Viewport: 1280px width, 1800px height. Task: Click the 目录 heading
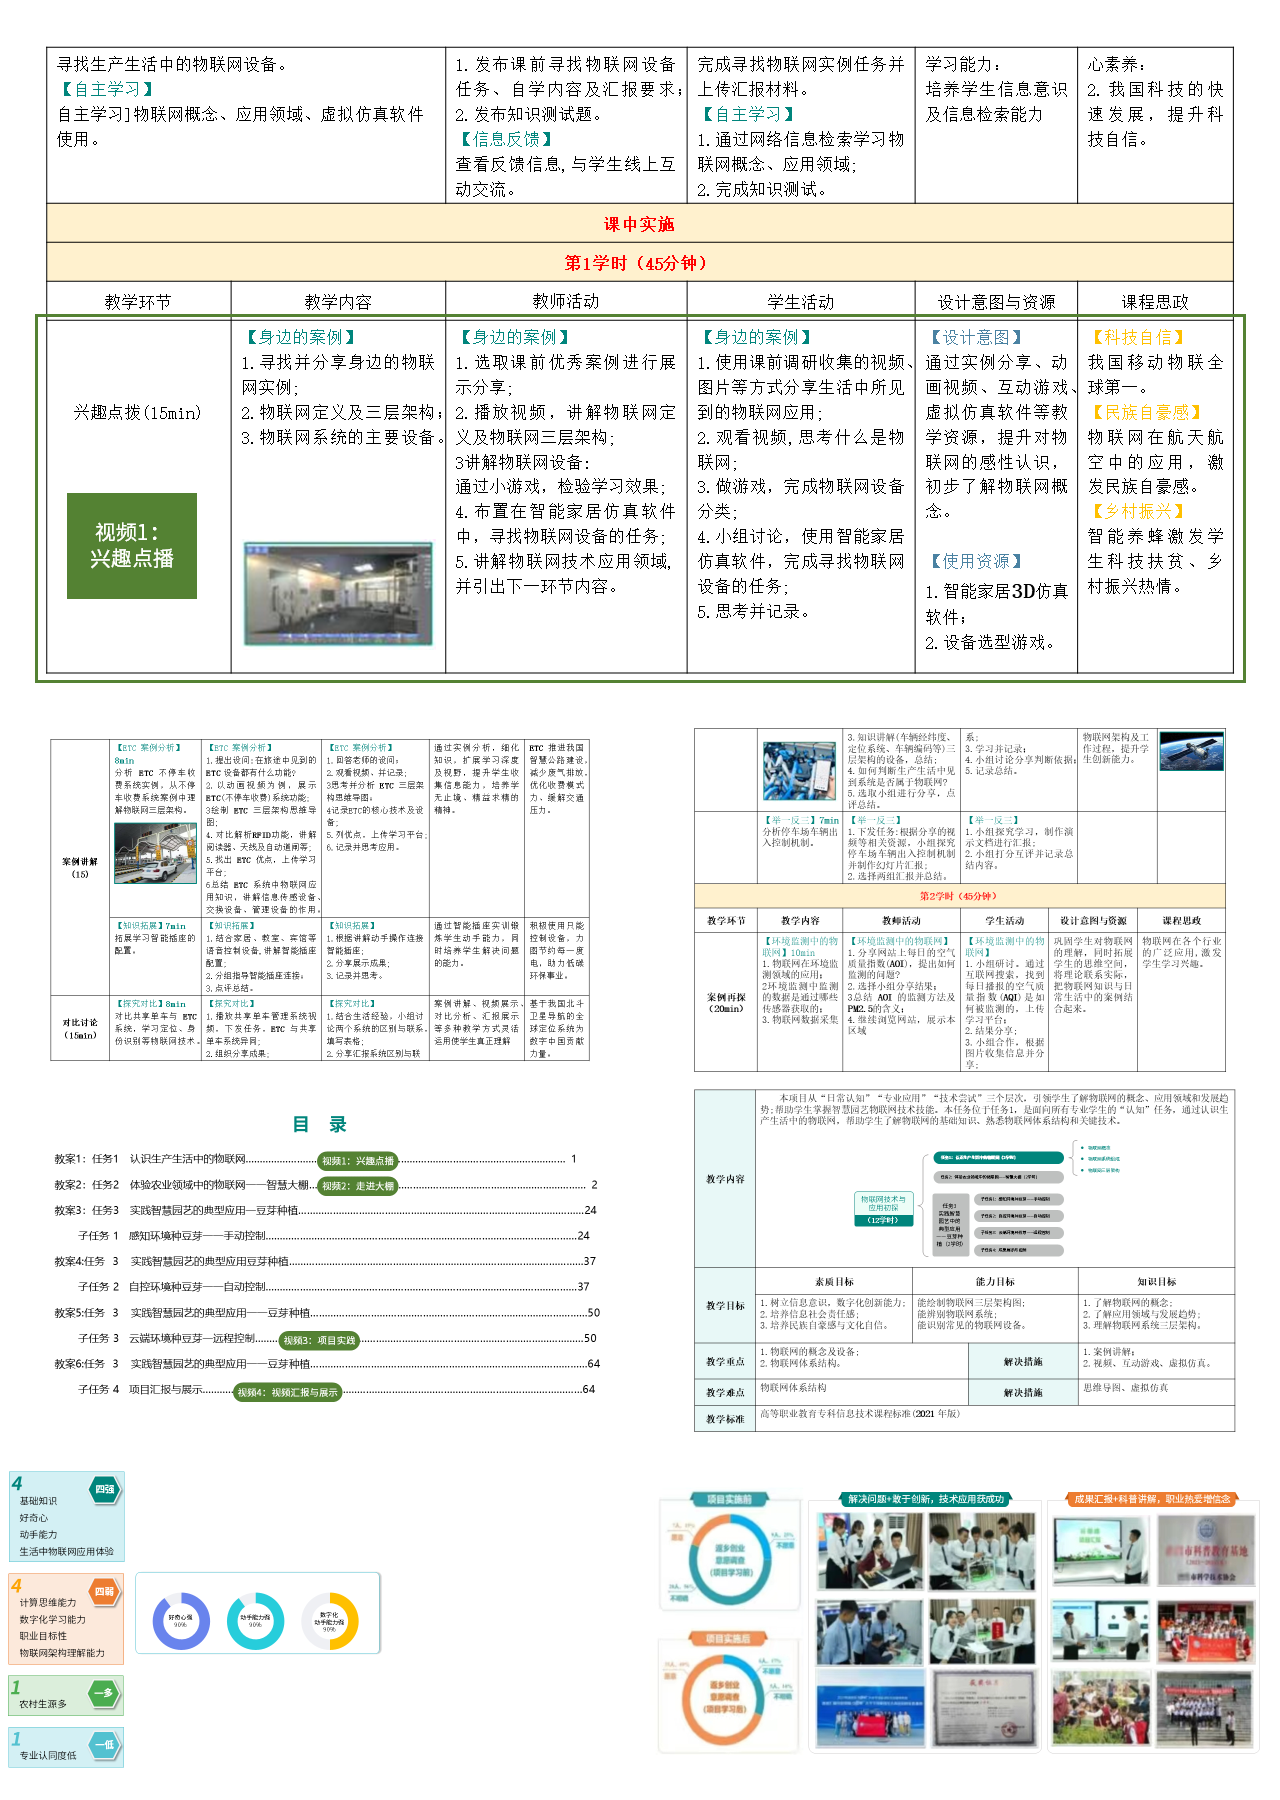coord(319,1124)
